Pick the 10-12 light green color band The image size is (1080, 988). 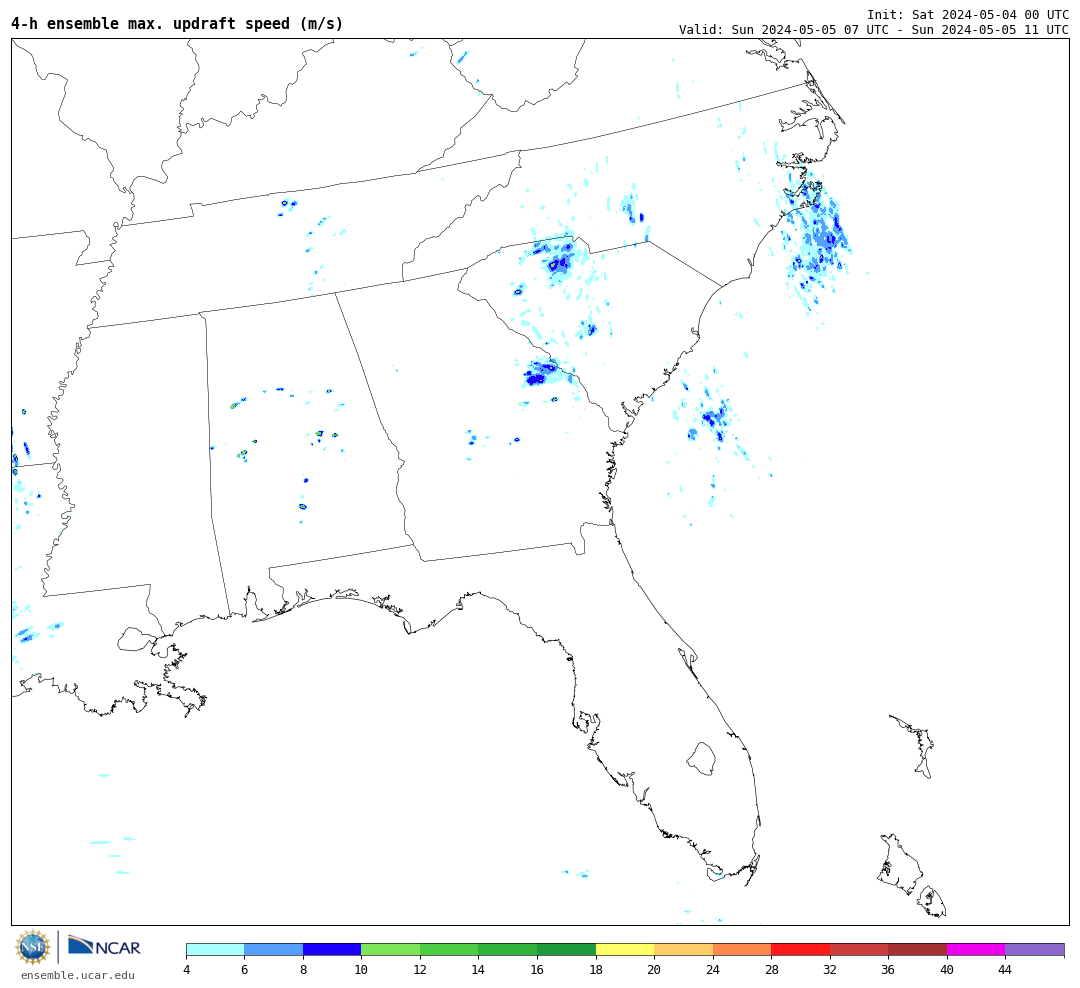(391, 949)
